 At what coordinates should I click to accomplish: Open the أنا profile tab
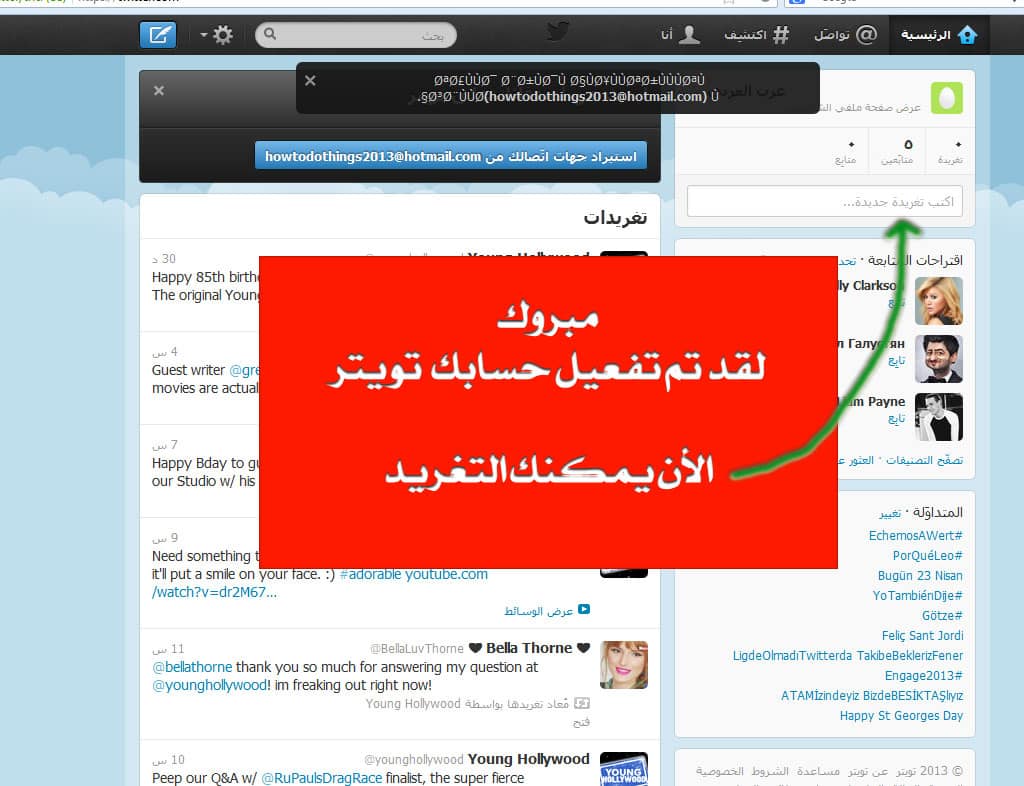(x=680, y=35)
